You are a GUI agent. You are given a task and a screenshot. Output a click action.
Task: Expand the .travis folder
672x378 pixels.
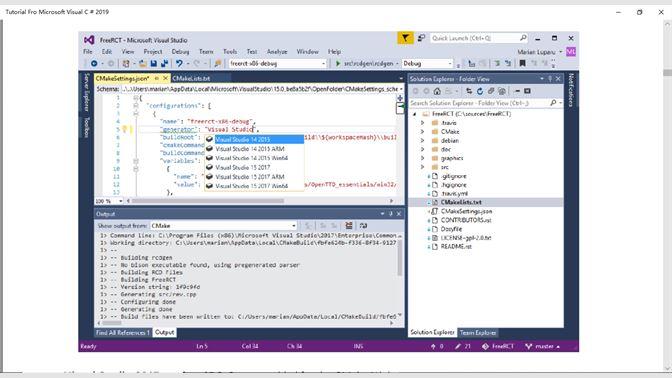423,123
